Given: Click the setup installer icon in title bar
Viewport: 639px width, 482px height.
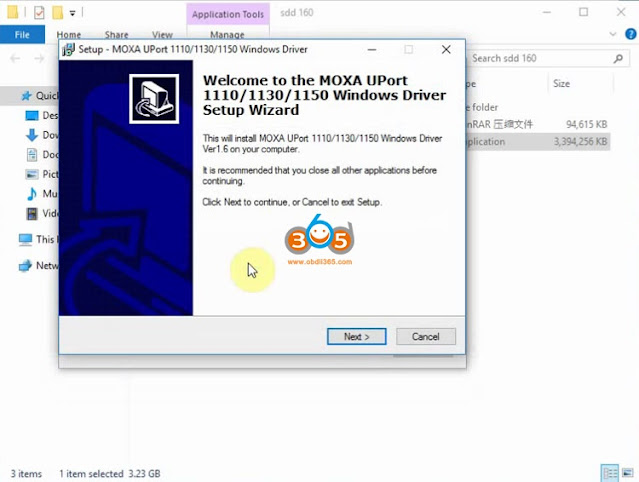Looking at the screenshot, I should (68, 50).
